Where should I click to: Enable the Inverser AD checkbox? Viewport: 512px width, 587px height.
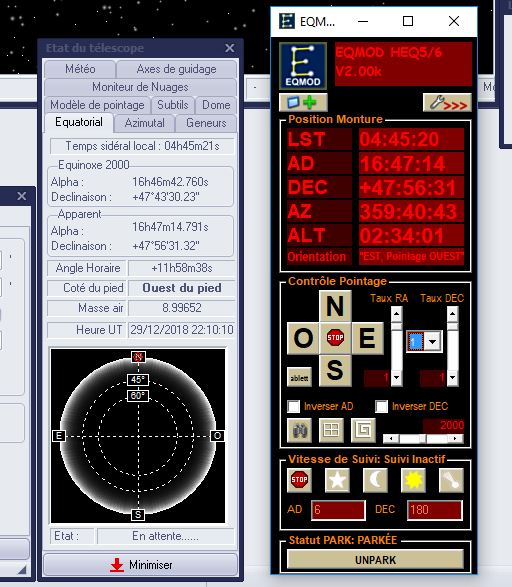[x=293, y=407]
